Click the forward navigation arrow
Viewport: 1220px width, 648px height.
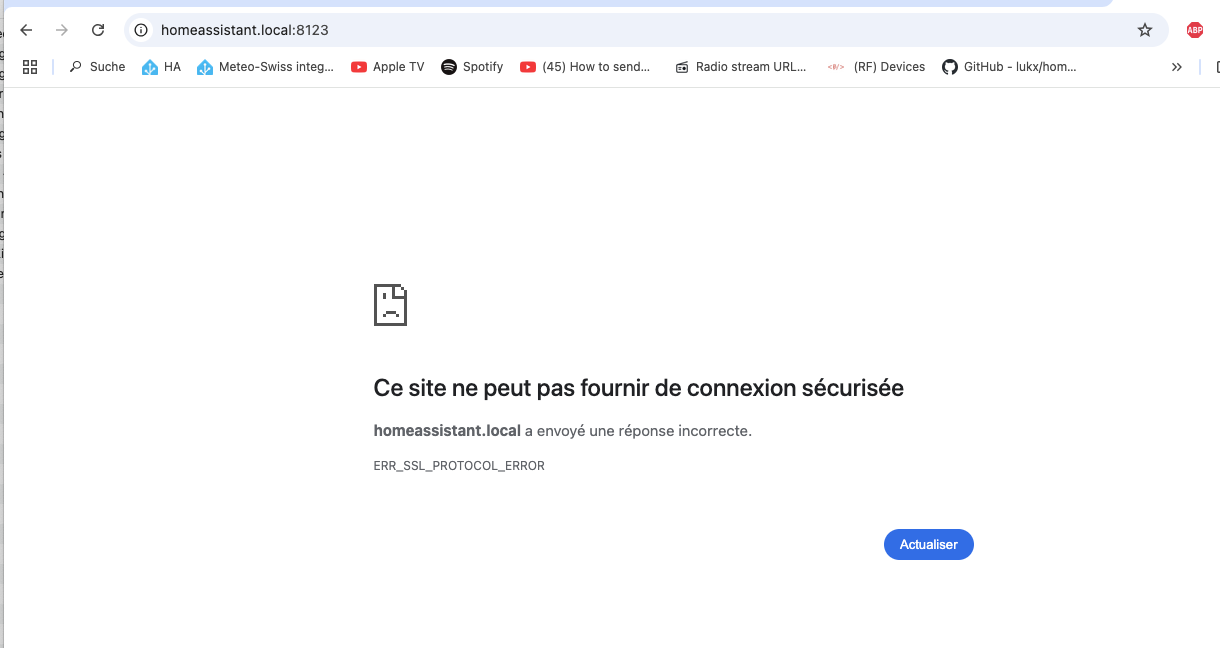coord(62,30)
